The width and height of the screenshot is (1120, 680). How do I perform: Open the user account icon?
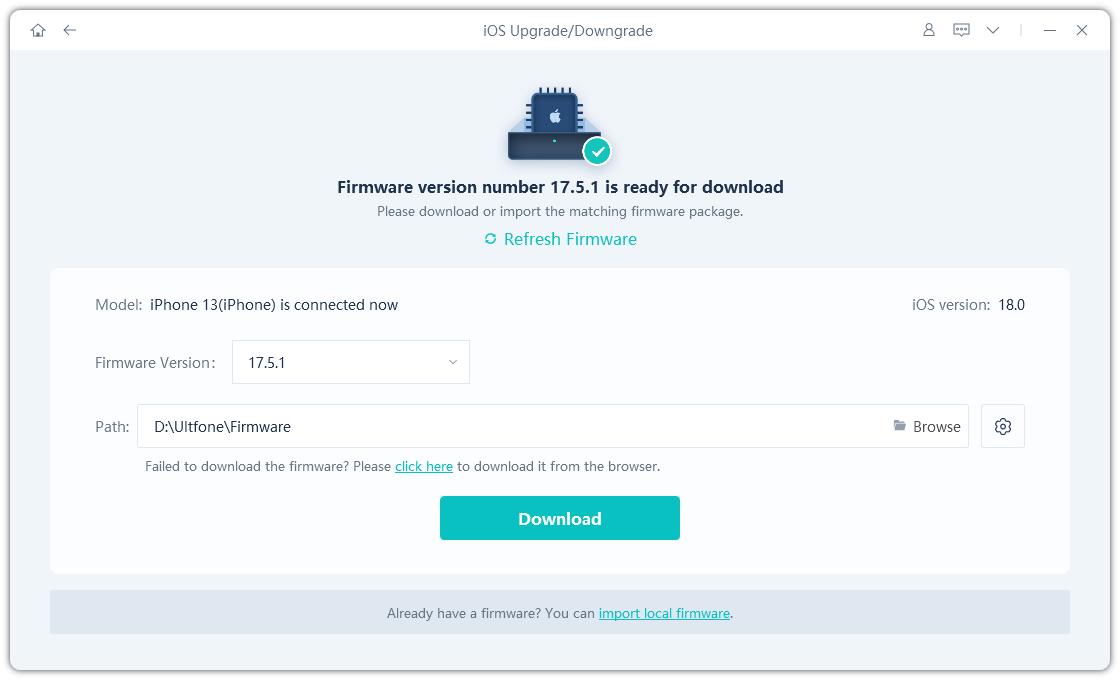click(928, 30)
